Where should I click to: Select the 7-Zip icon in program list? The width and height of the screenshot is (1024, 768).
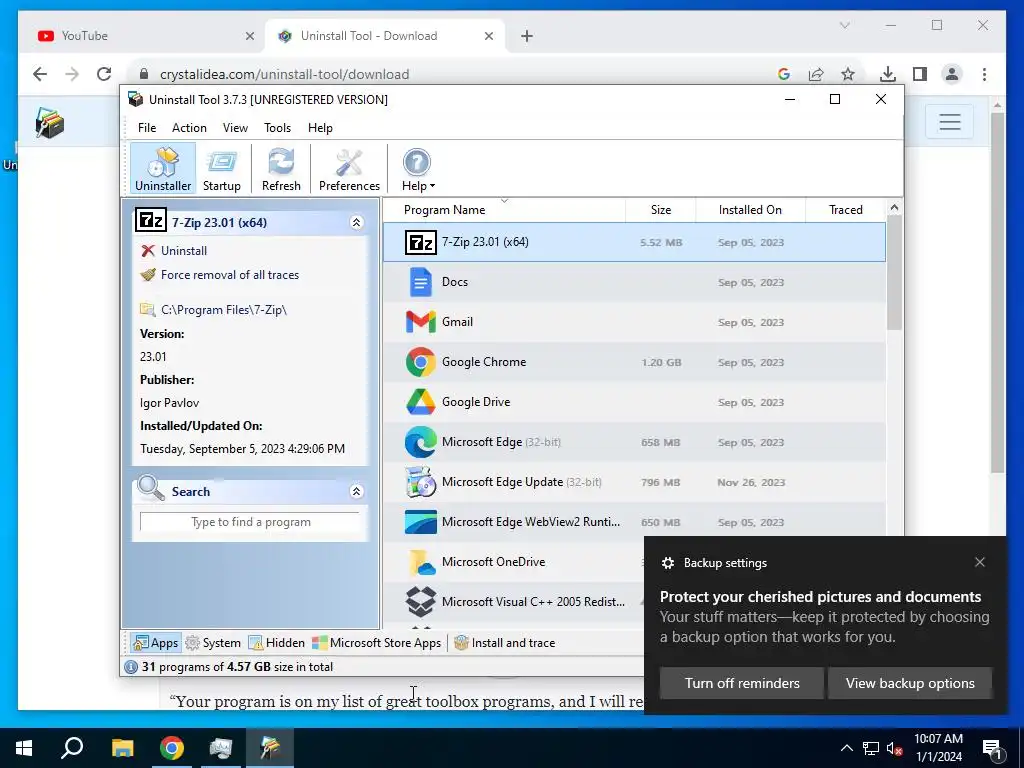click(x=421, y=242)
